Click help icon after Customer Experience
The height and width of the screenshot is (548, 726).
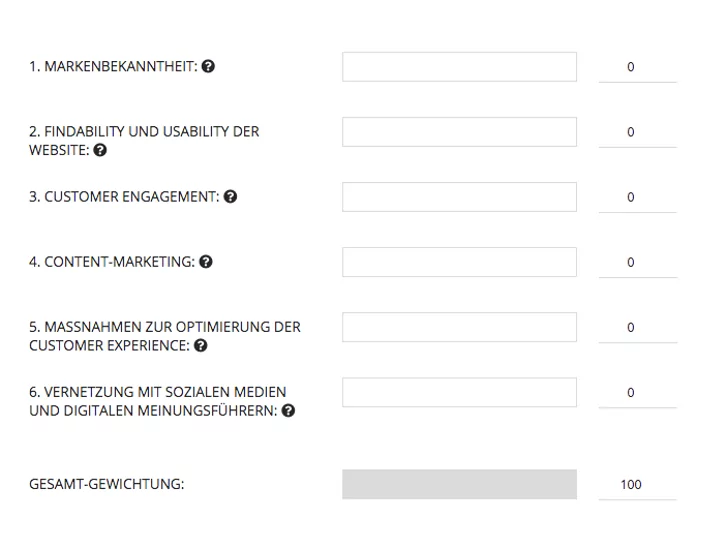pyautogui.click(x=200, y=345)
